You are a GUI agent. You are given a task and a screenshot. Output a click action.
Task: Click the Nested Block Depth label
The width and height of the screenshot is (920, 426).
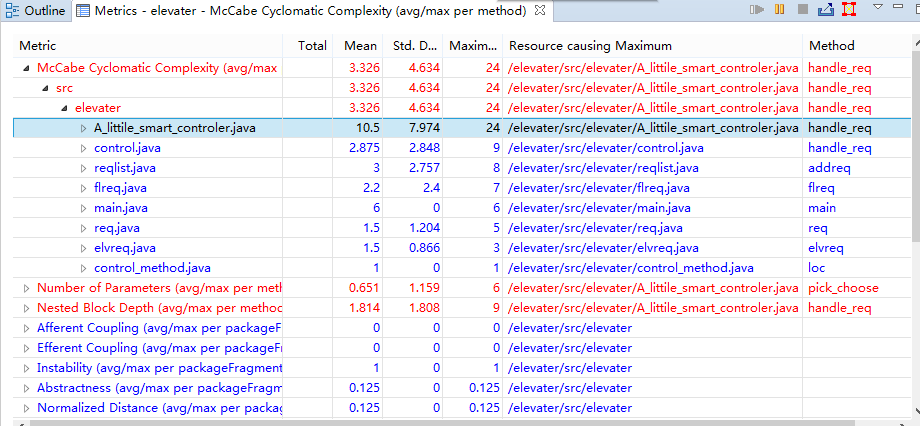click(160, 308)
